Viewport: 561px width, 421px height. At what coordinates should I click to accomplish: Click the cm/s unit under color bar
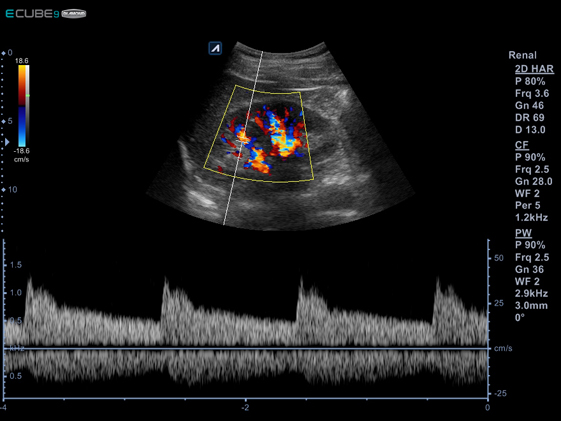pyautogui.click(x=21, y=159)
